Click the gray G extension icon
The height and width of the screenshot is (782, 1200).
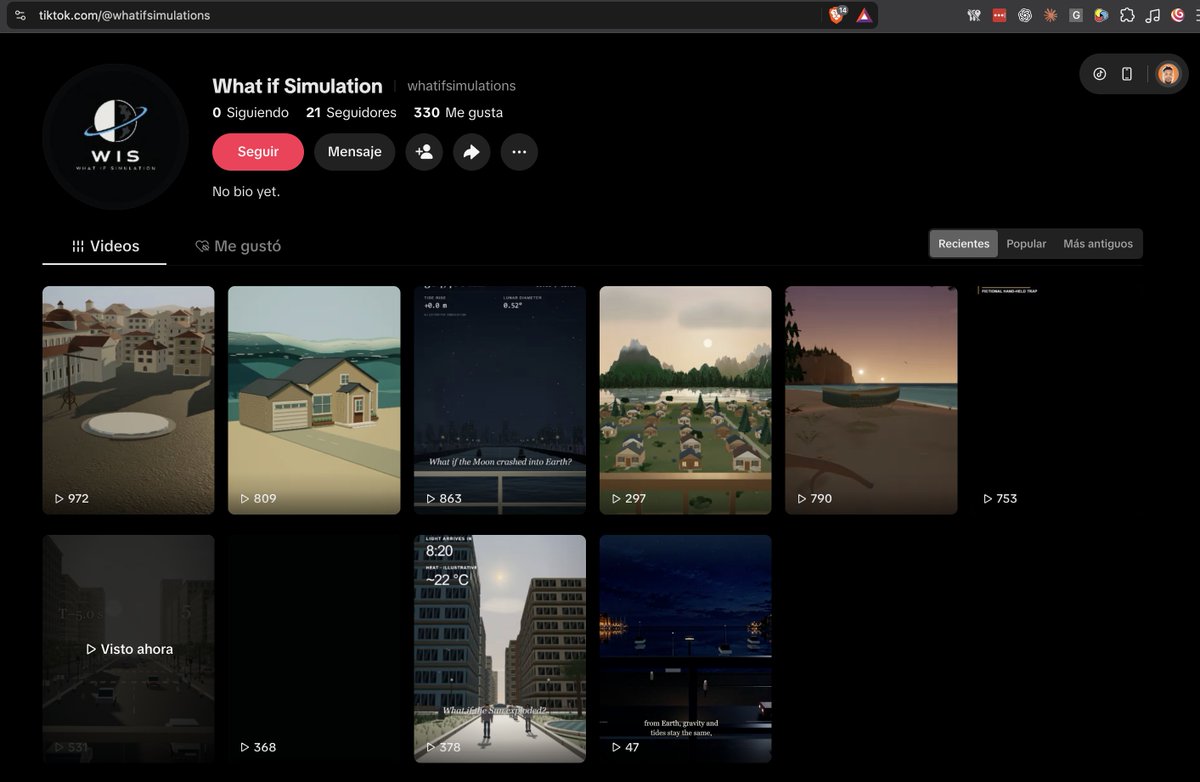pos(1076,15)
